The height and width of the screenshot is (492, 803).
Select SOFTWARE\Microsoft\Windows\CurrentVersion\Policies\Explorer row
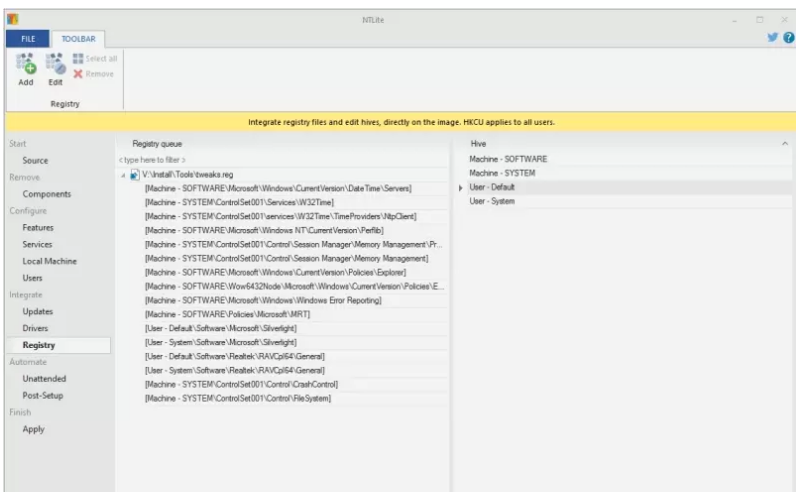pyautogui.click(x=276, y=272)
